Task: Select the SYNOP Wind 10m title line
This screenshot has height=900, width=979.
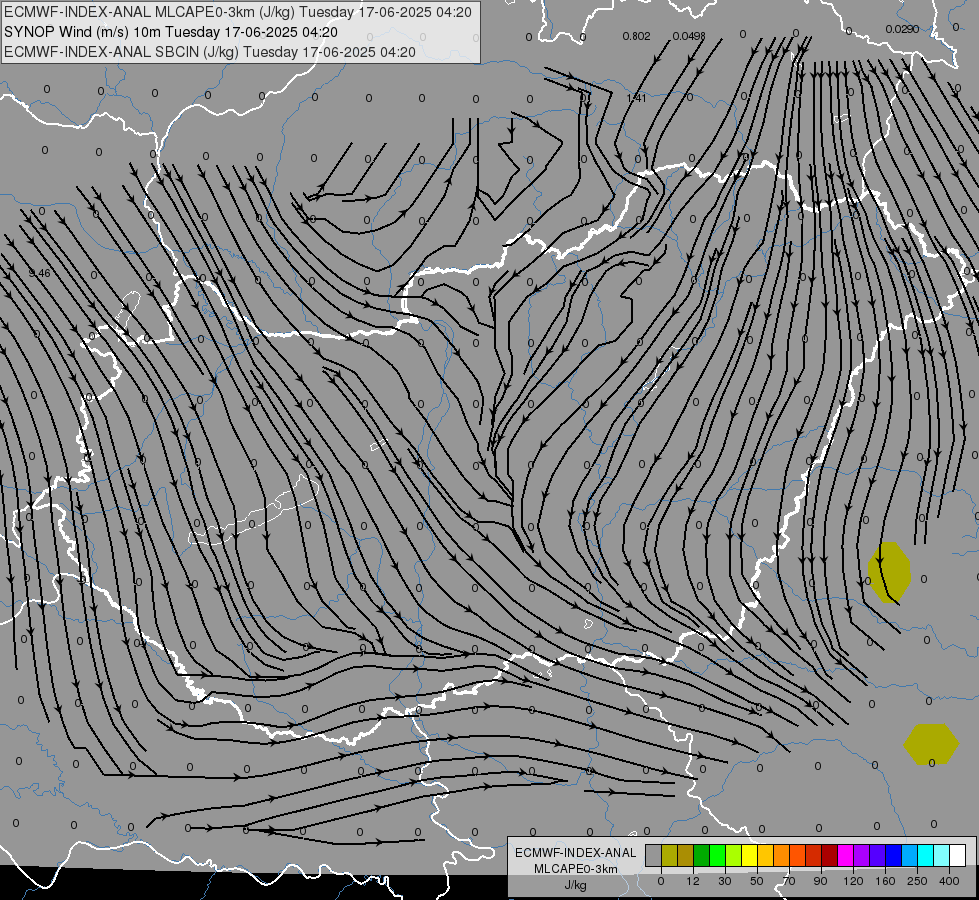Action: point(171,32)
